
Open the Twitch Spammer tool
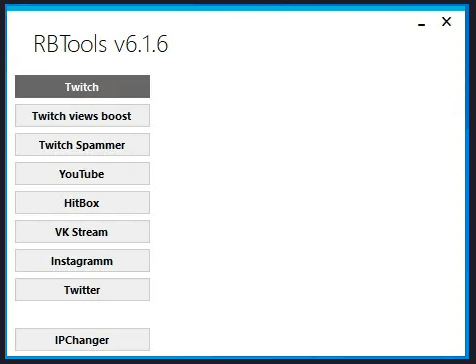(82, 145)
